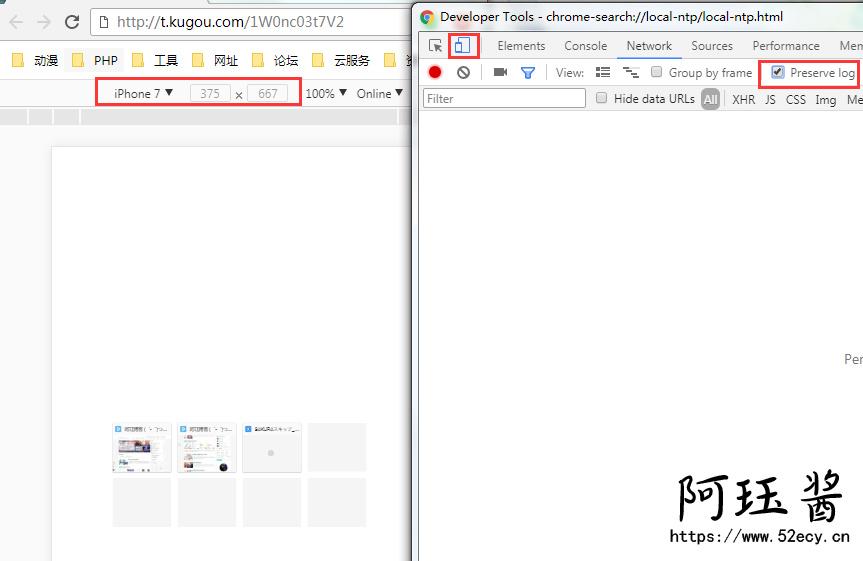Click the inspect element picker icon

(x=435, y=46)
